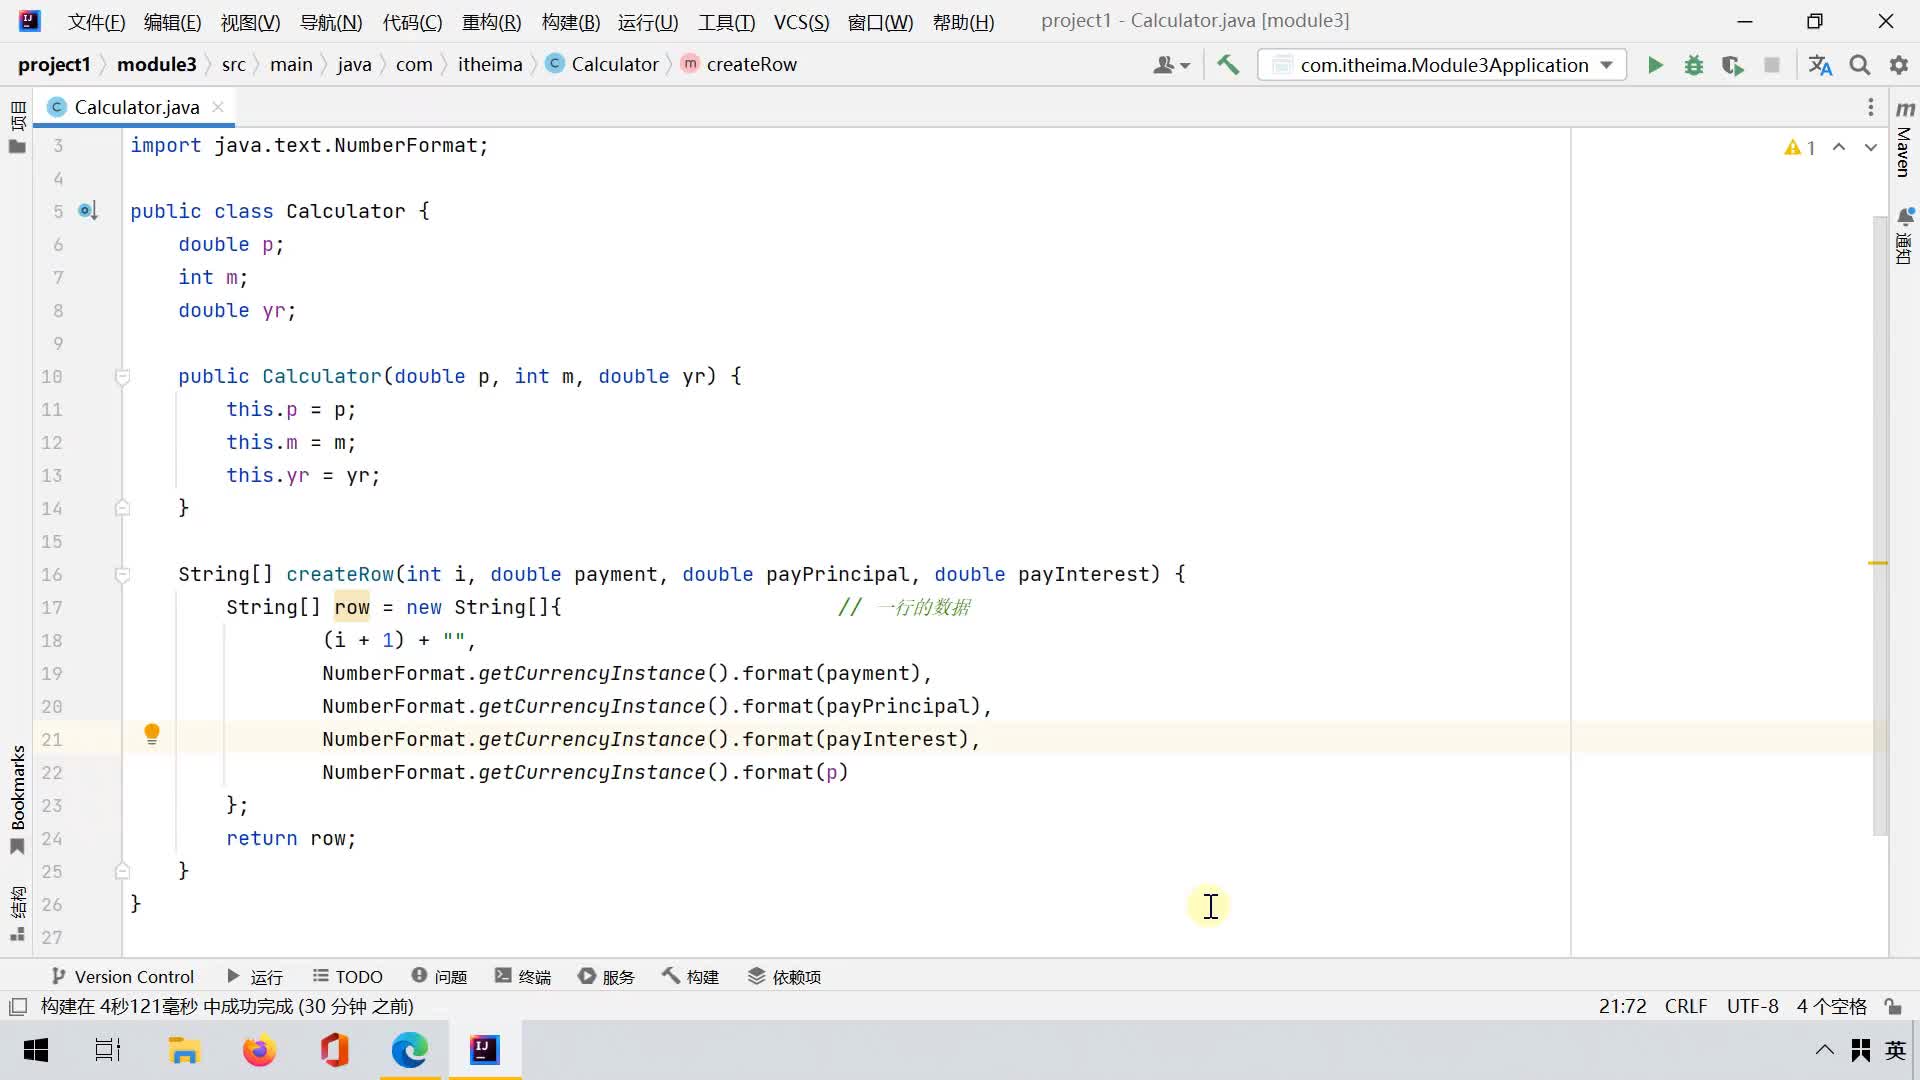Click the Run button to execute
This screenshot has height=1080, width=1920.
tap(1654, 63)
